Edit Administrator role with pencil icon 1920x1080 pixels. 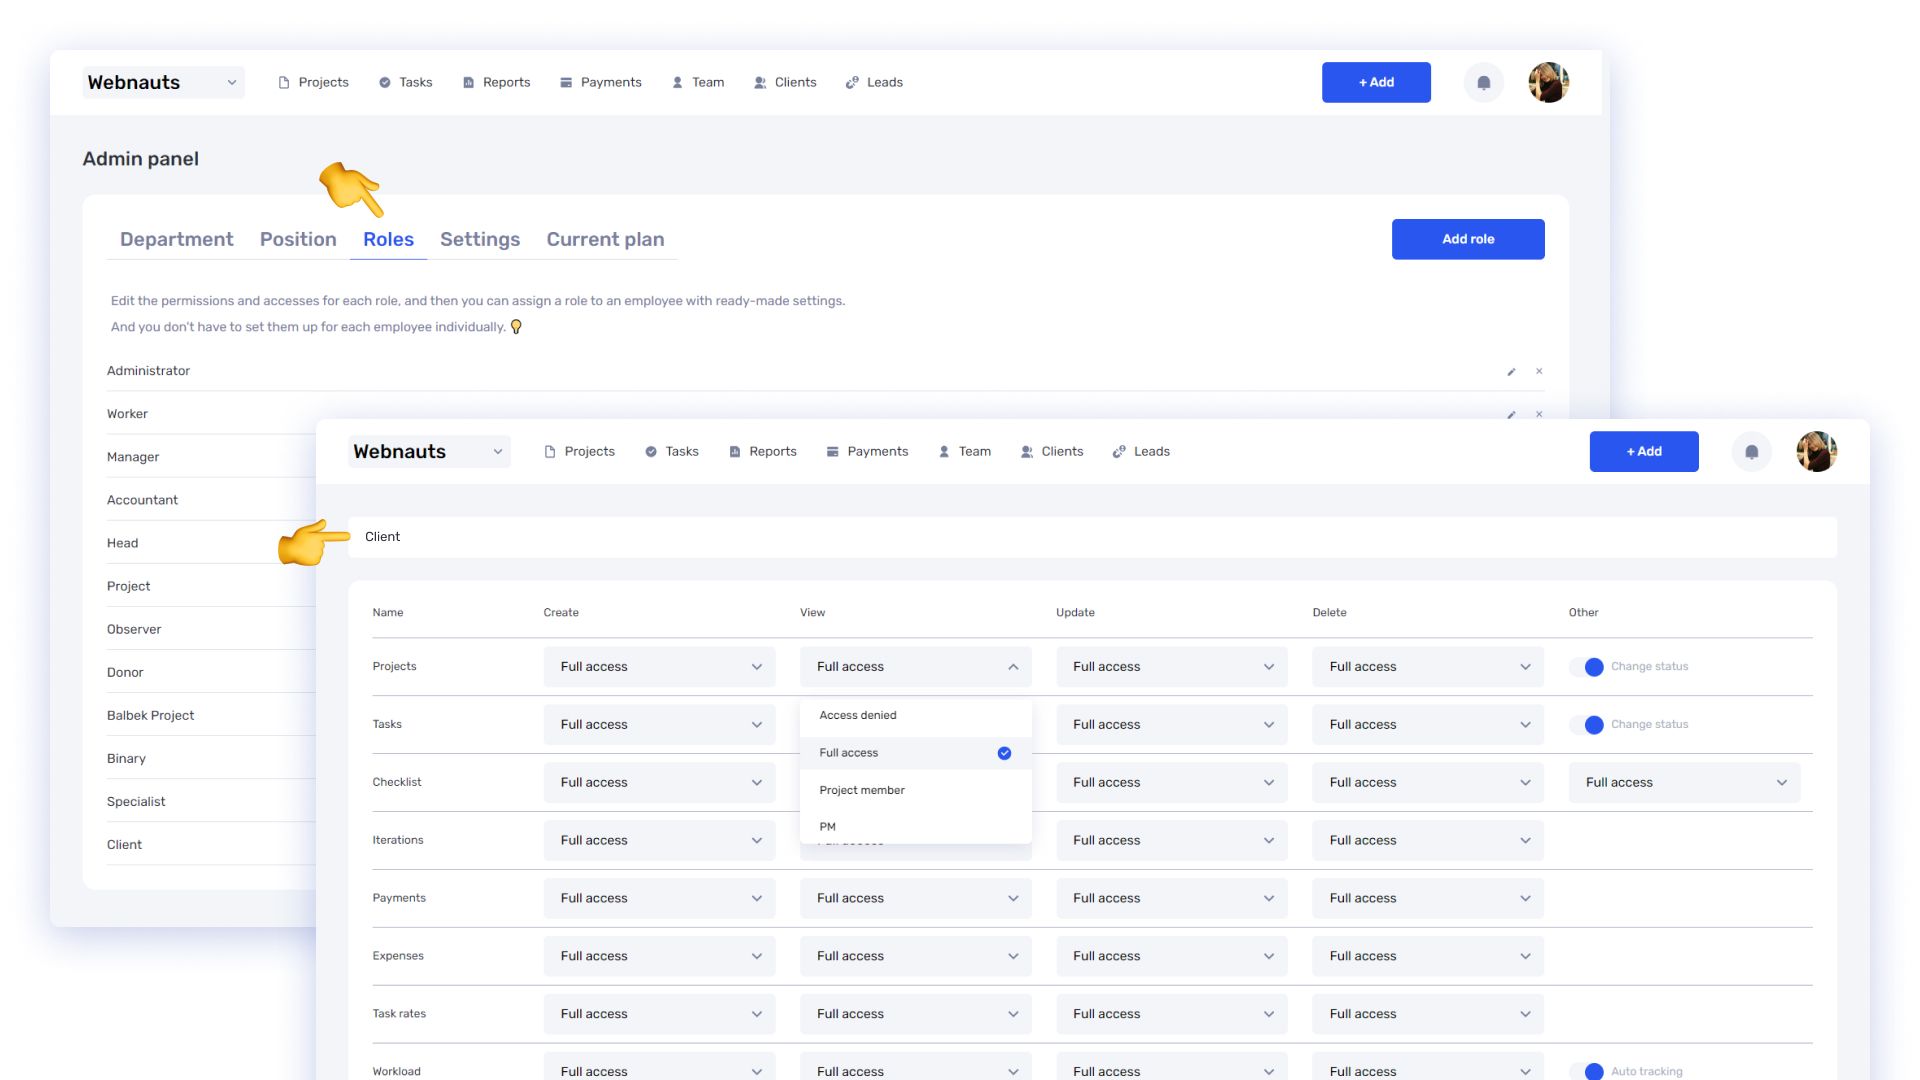click(x=1512, y=371)
